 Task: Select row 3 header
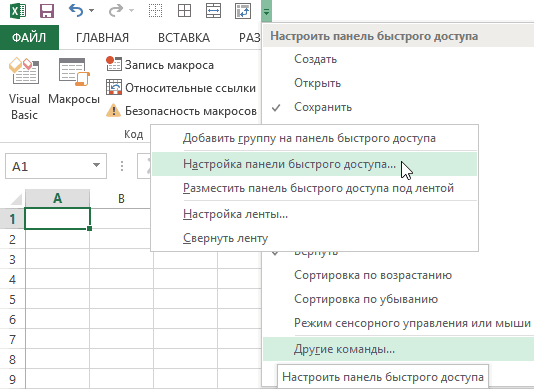[12, 259]
